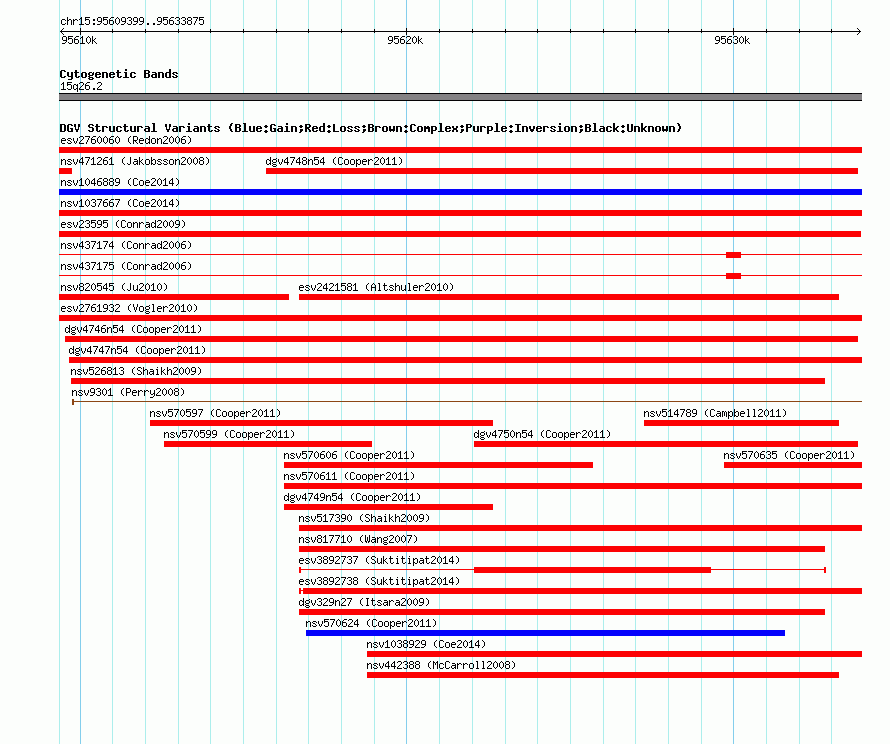Click nsv570606 (Cooper2011) label
Image resolution: width=890 pixels, height=744 pixels.
(349, 455)
